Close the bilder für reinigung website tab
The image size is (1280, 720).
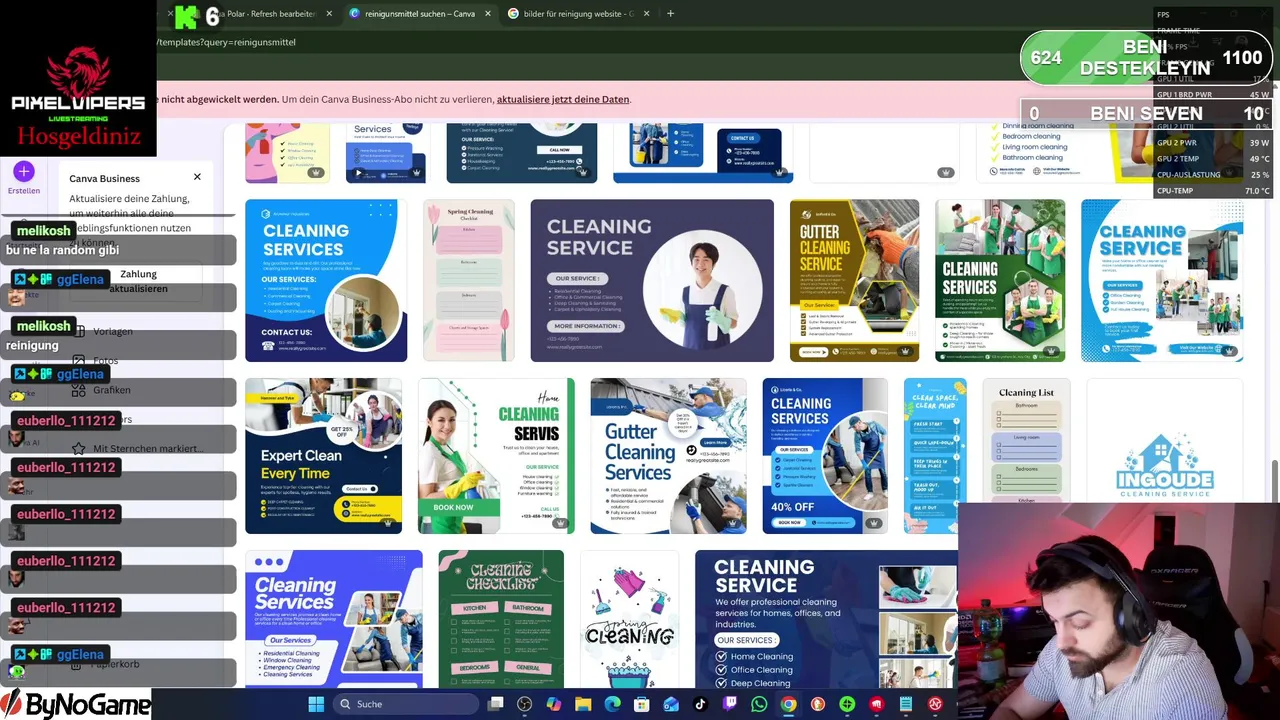(646, 14)
